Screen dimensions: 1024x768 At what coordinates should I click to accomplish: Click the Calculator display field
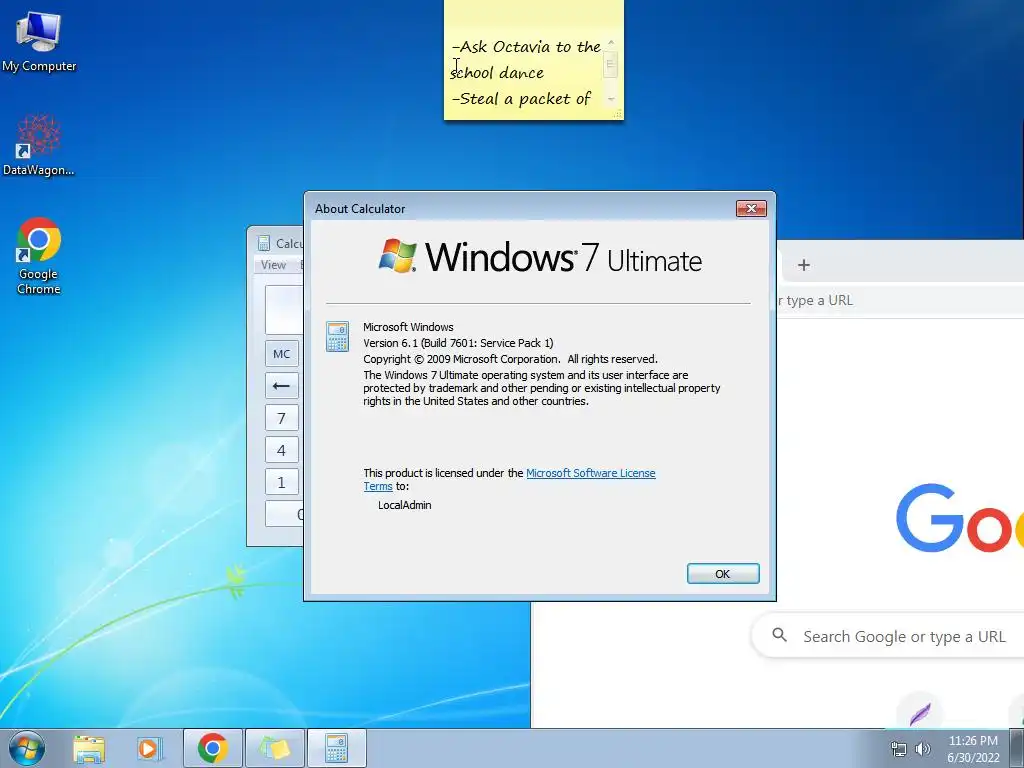(x=285, y=310)
